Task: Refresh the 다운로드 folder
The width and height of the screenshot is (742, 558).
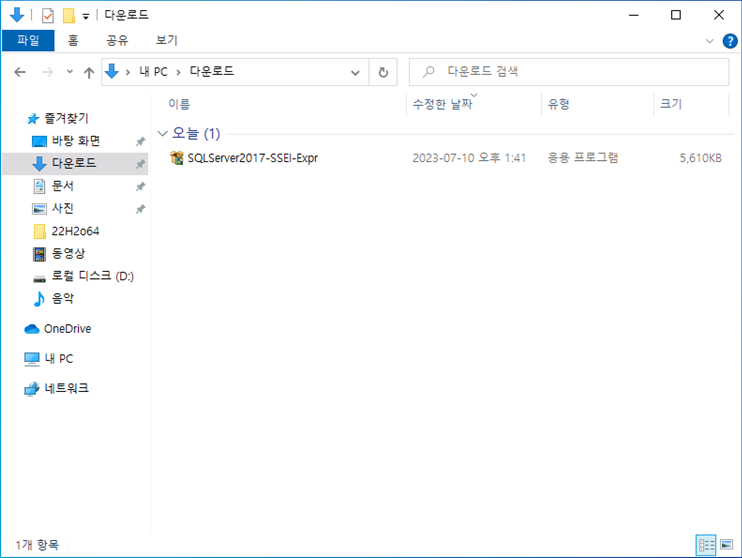Action: click(383, 72)
